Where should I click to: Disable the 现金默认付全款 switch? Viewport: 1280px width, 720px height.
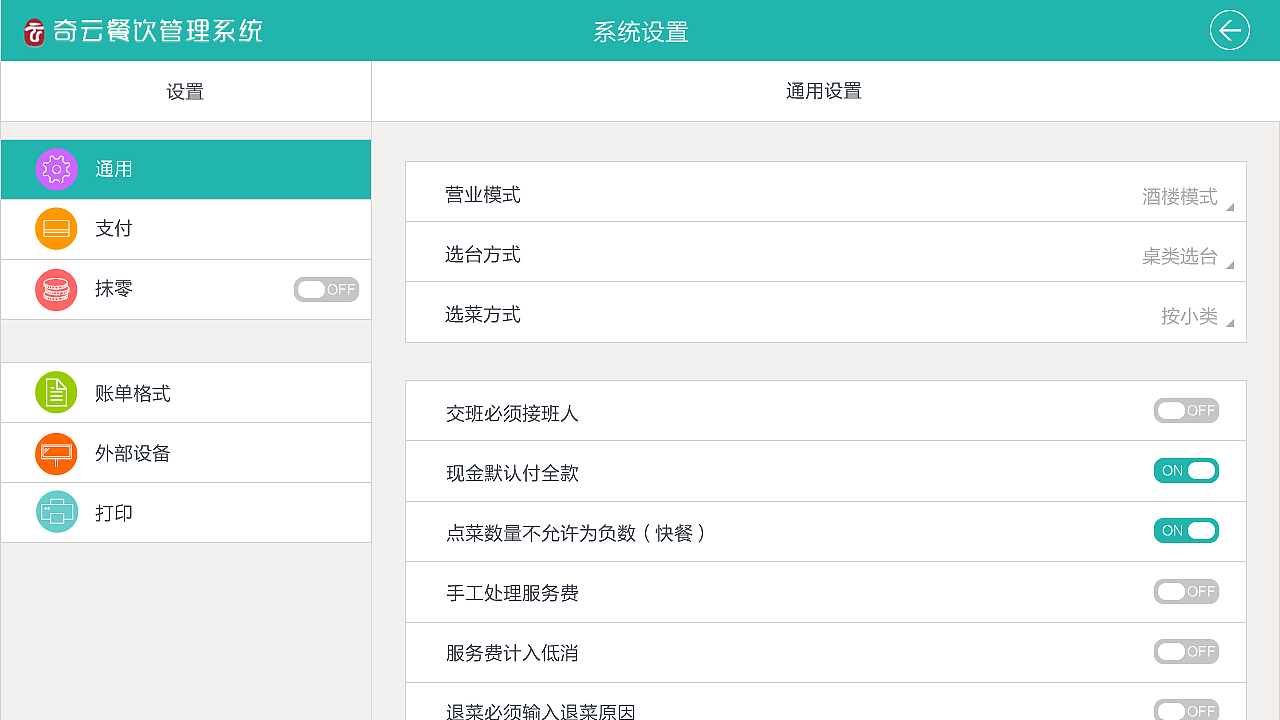(1186, 471)
